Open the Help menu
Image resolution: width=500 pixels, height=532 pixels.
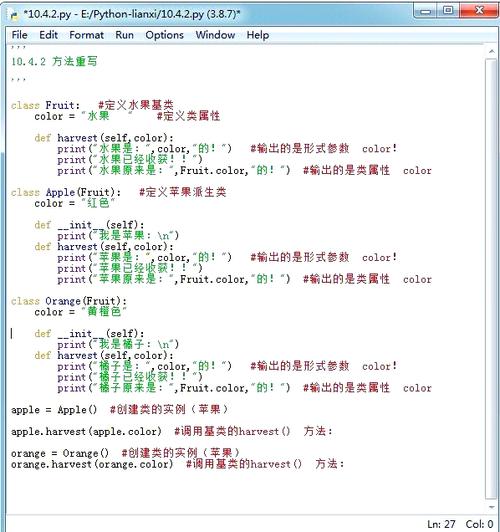tap(258, 35)
